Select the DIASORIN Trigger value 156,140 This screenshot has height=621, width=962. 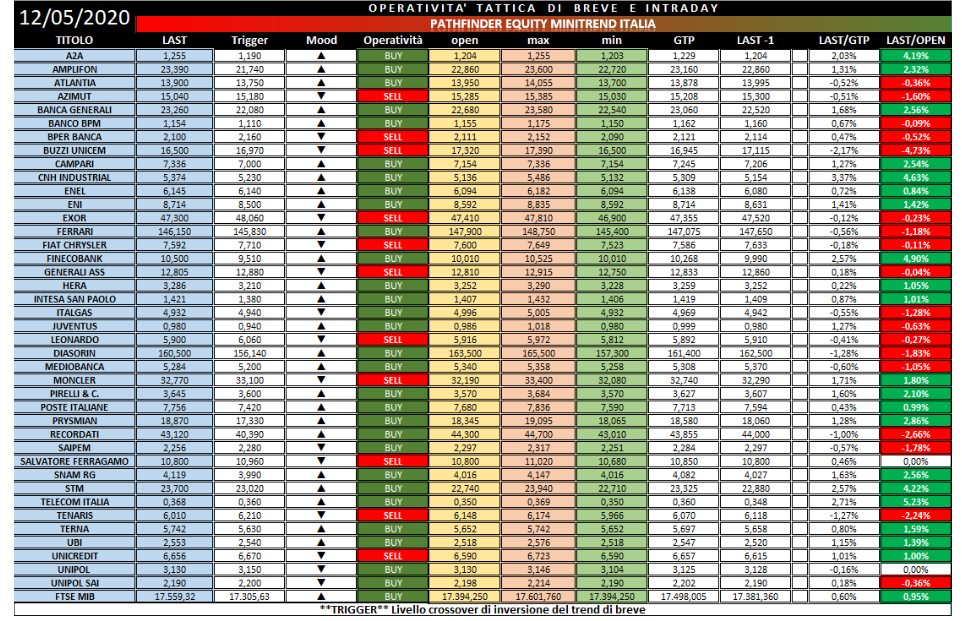point(249,353)
